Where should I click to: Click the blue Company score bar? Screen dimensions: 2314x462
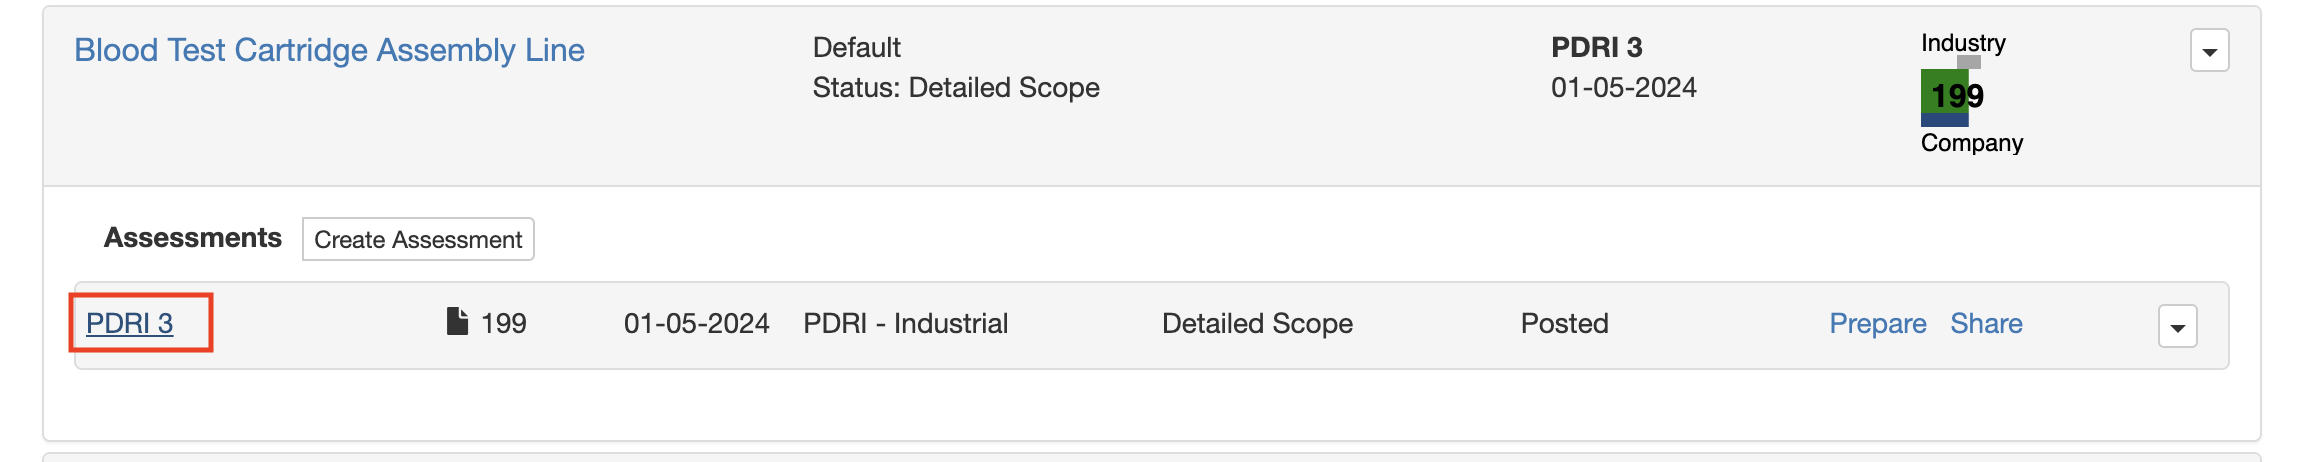click(1944, 120)
